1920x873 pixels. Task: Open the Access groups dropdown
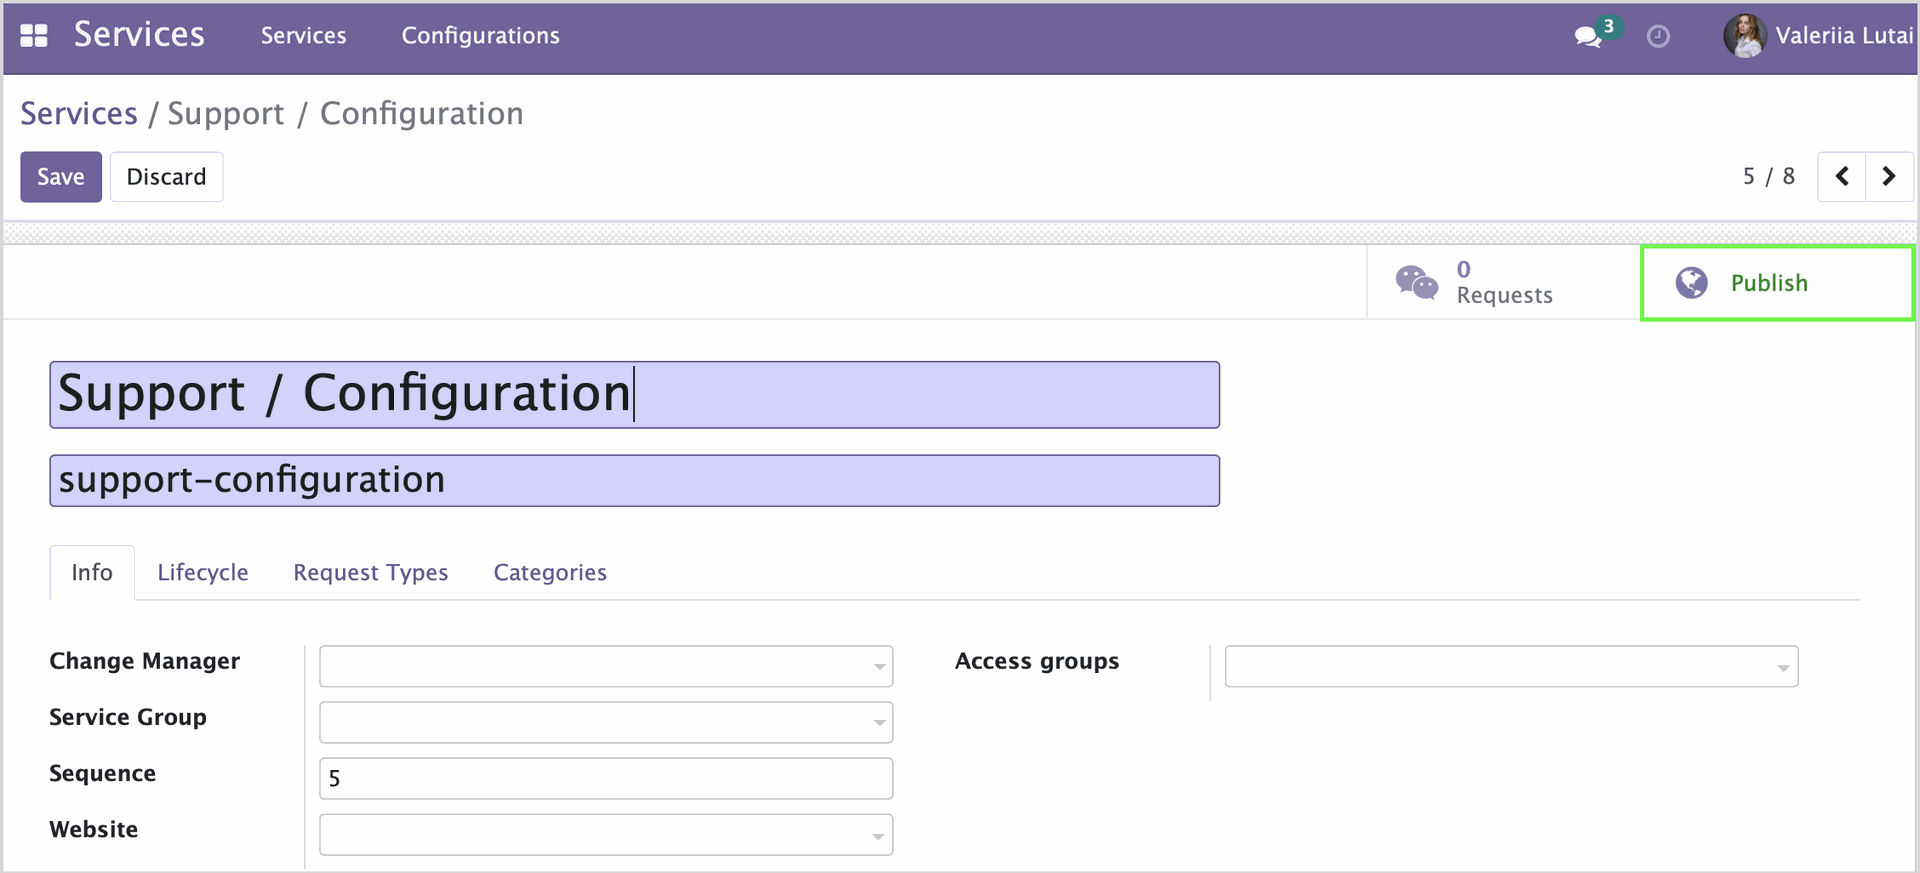(1511, 666)
